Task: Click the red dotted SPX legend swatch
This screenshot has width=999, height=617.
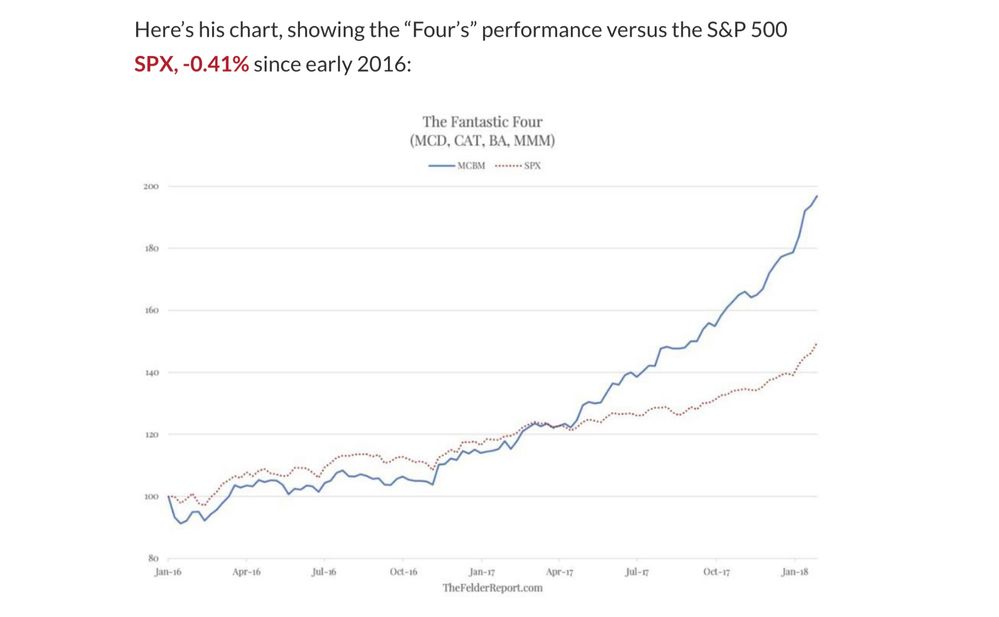Action: 508,165
